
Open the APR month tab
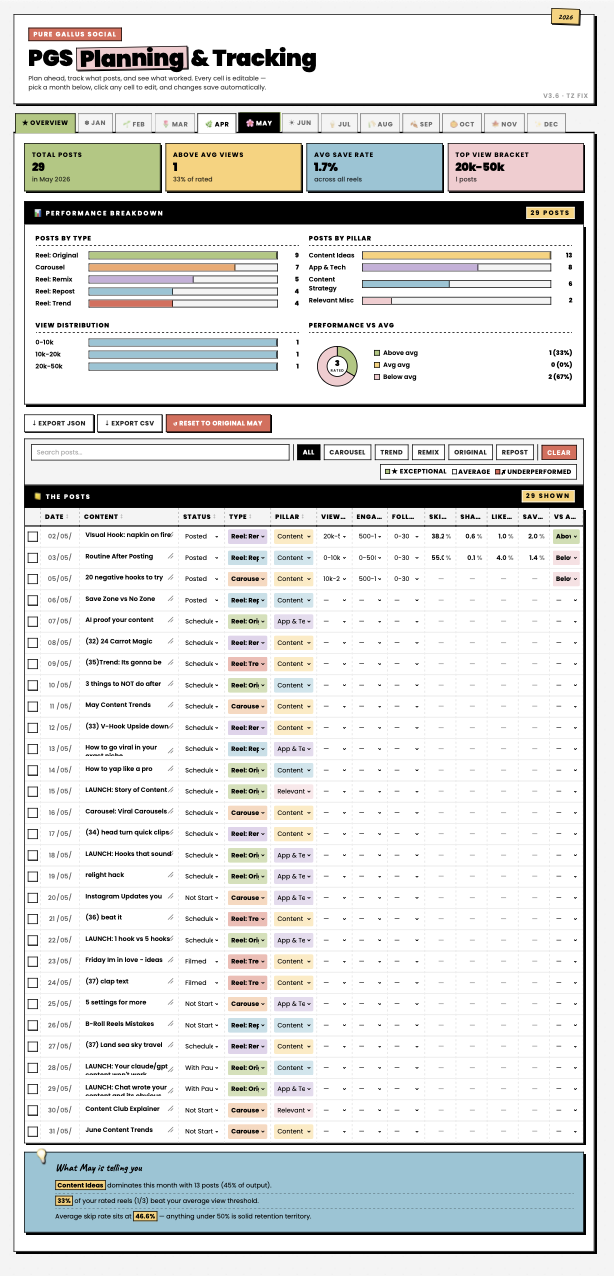tap(216, 124)
